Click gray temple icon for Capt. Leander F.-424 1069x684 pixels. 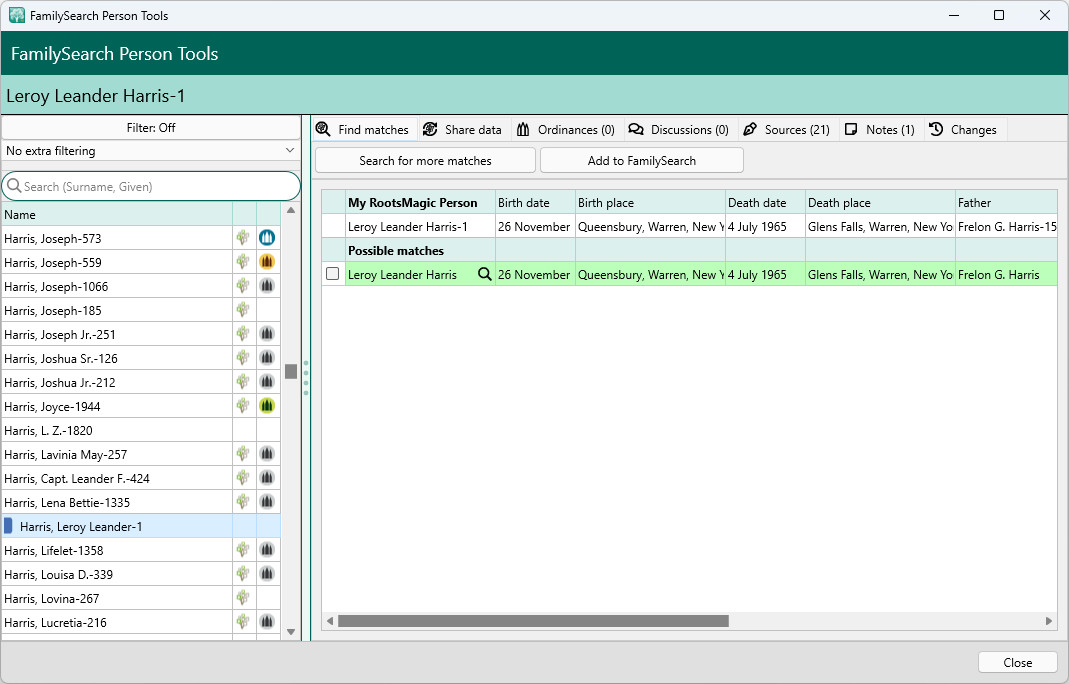point(267,478)
